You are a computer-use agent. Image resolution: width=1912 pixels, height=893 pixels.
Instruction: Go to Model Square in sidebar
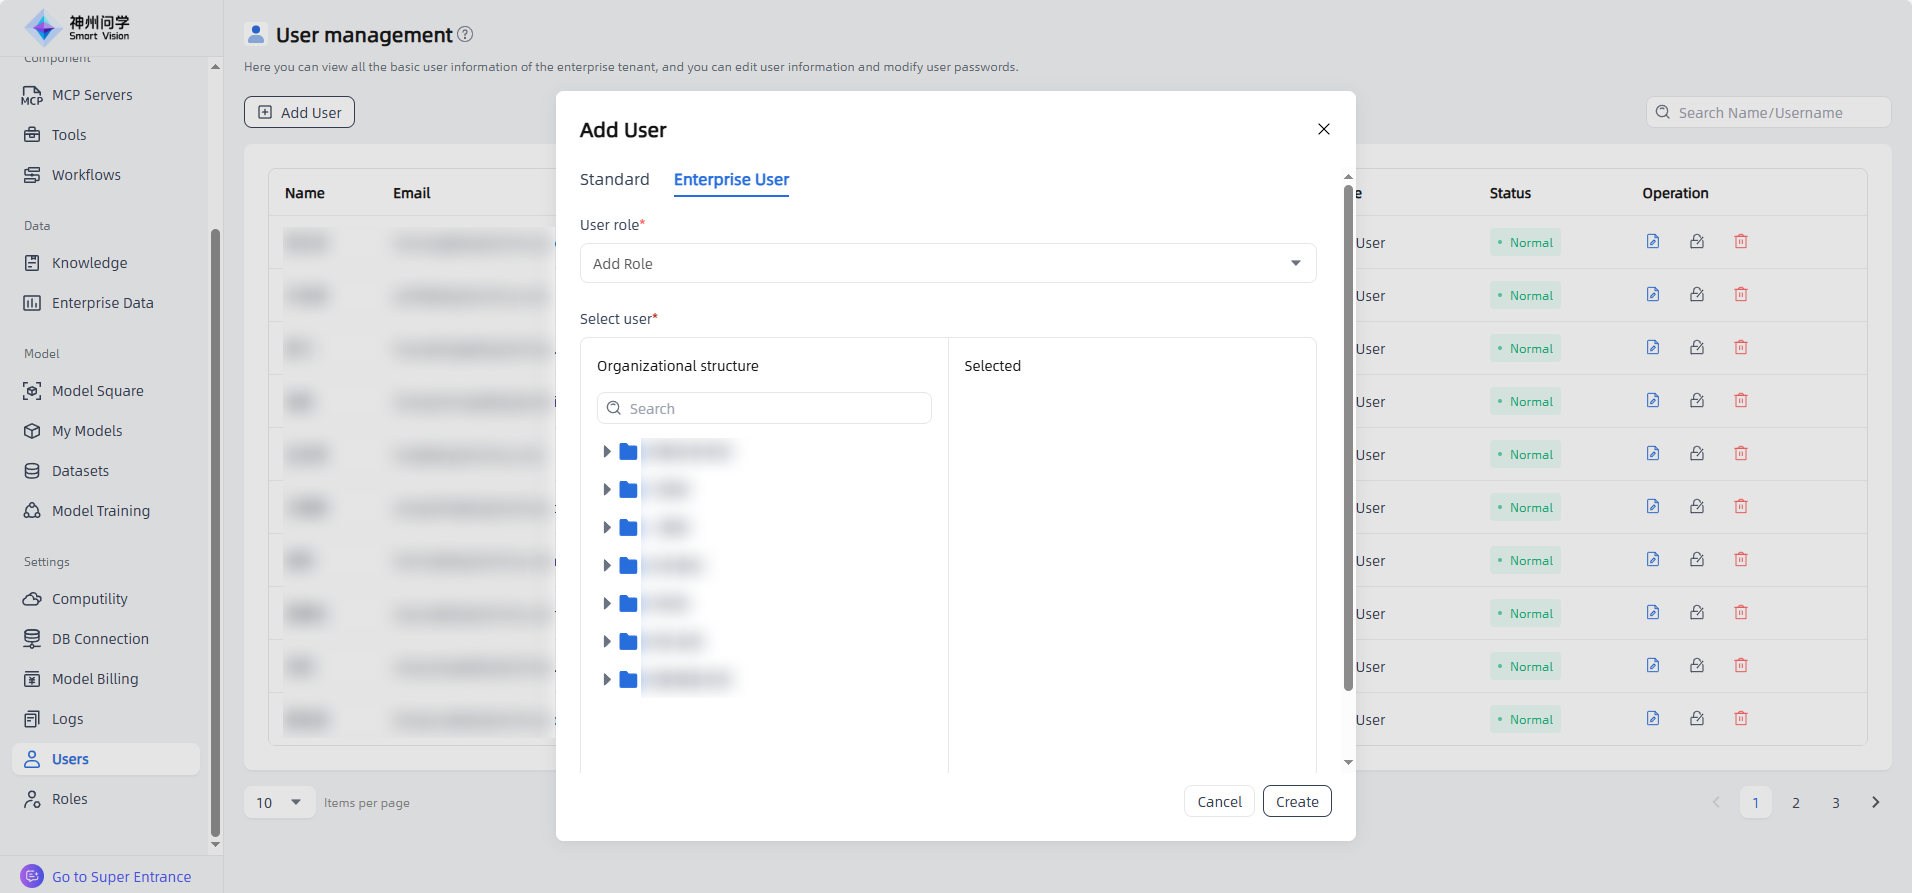(97, 391)
